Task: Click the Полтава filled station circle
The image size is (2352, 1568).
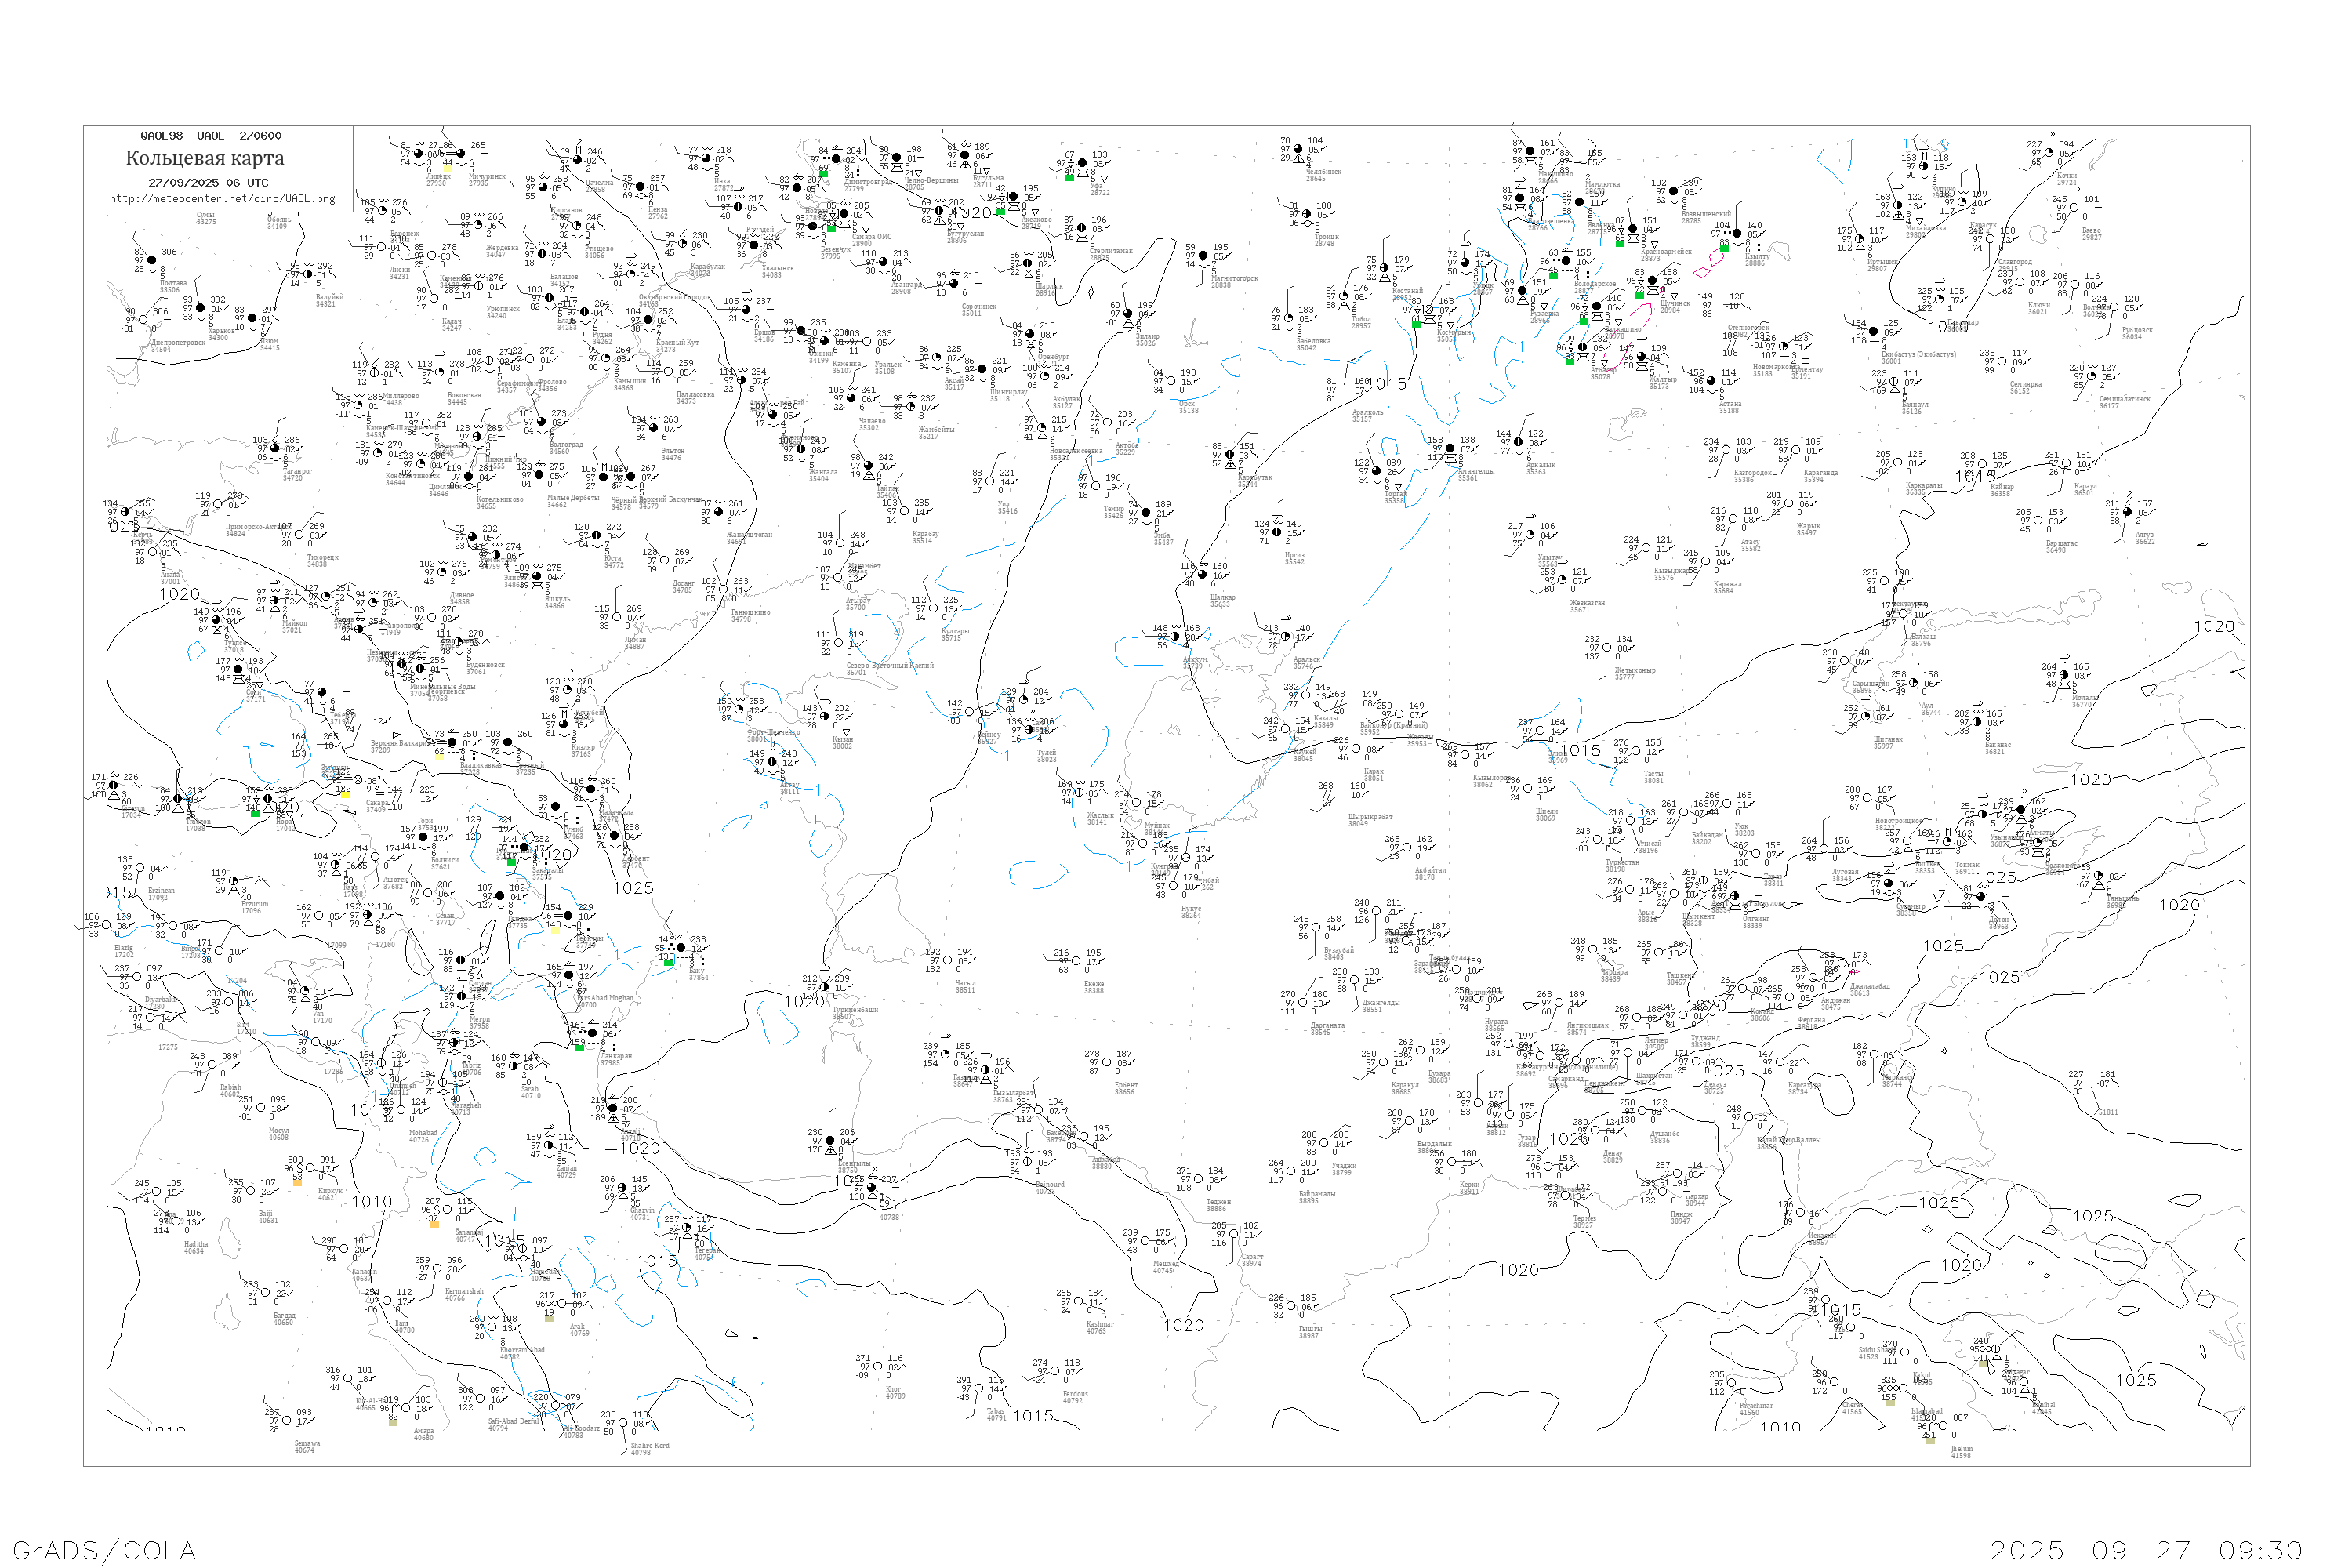Action: pos(152,260)
